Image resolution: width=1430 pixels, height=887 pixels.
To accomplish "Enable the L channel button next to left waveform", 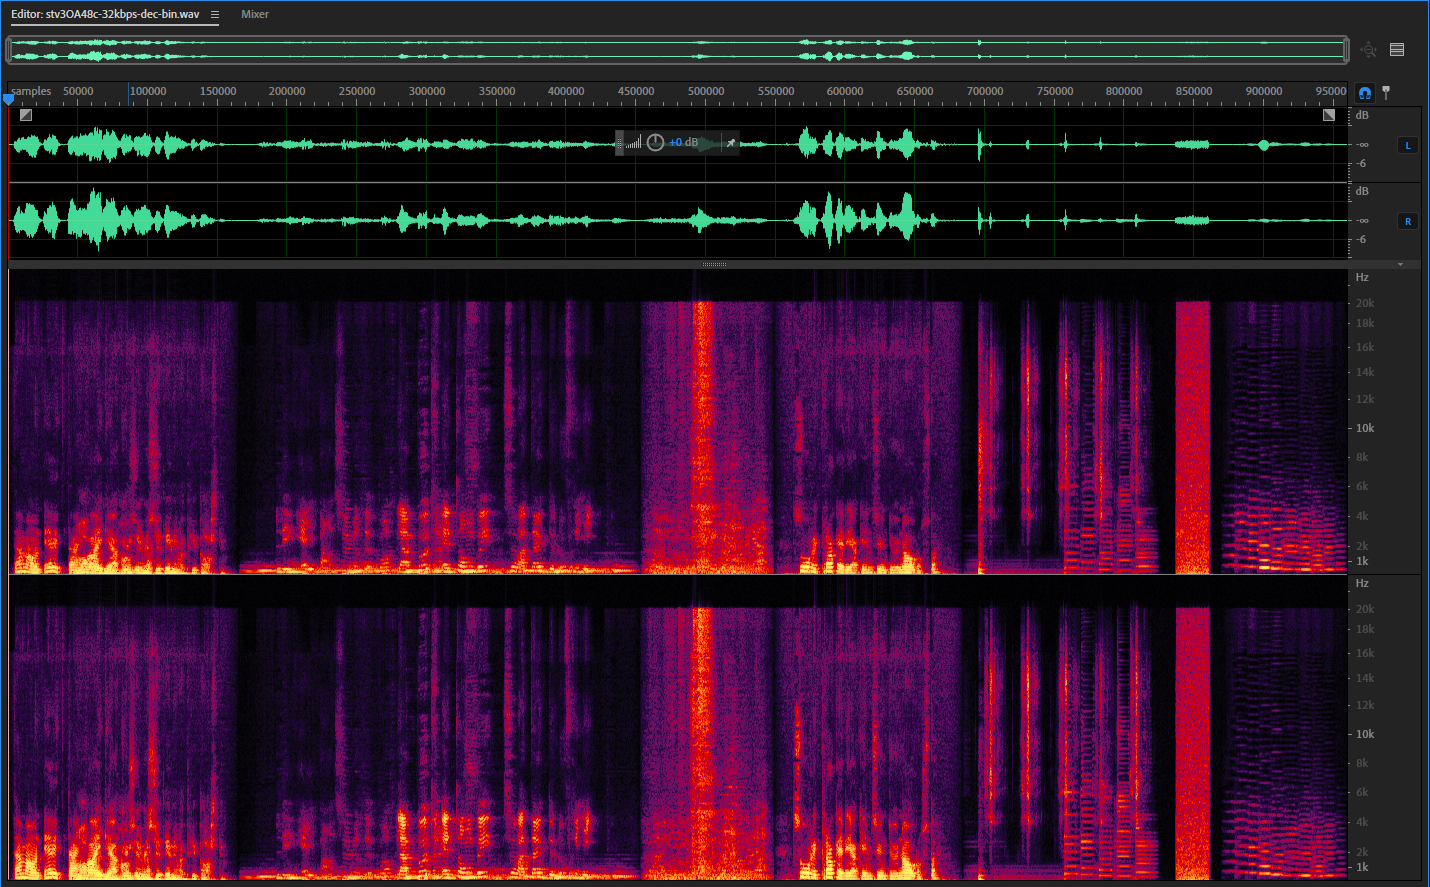I will (1407, 144).
